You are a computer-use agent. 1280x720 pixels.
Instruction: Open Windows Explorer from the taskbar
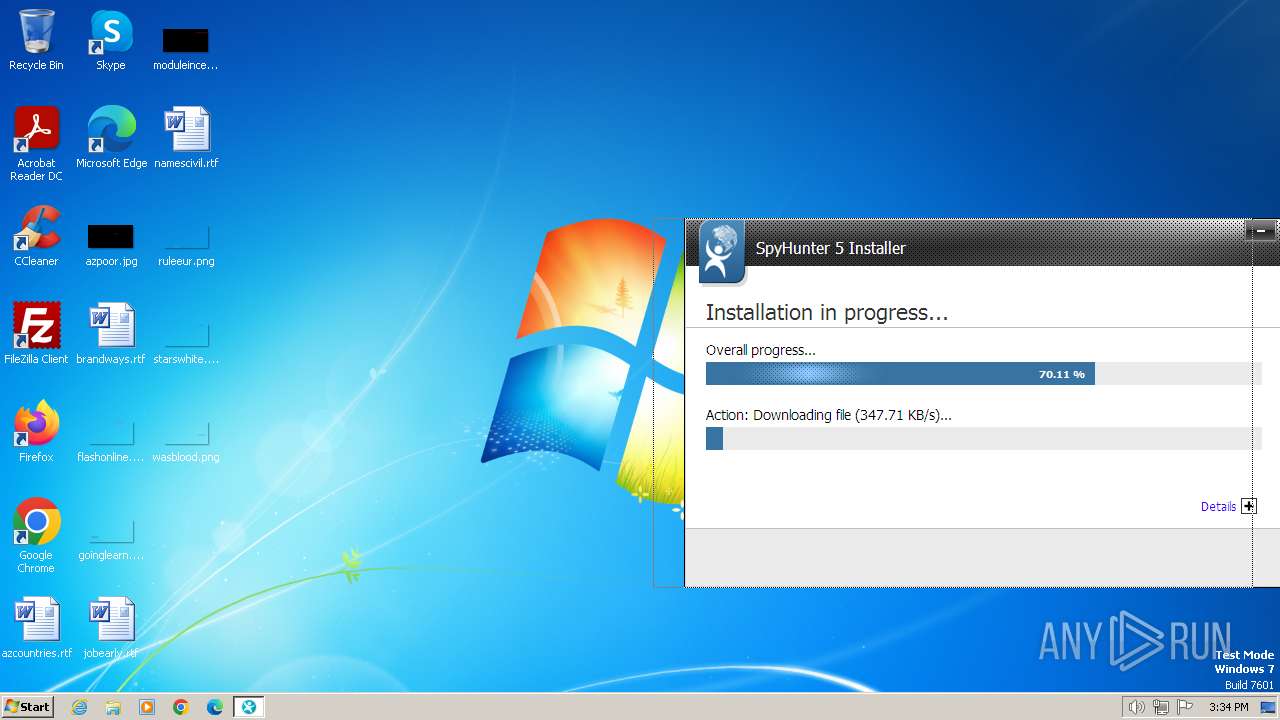point(113,707)
